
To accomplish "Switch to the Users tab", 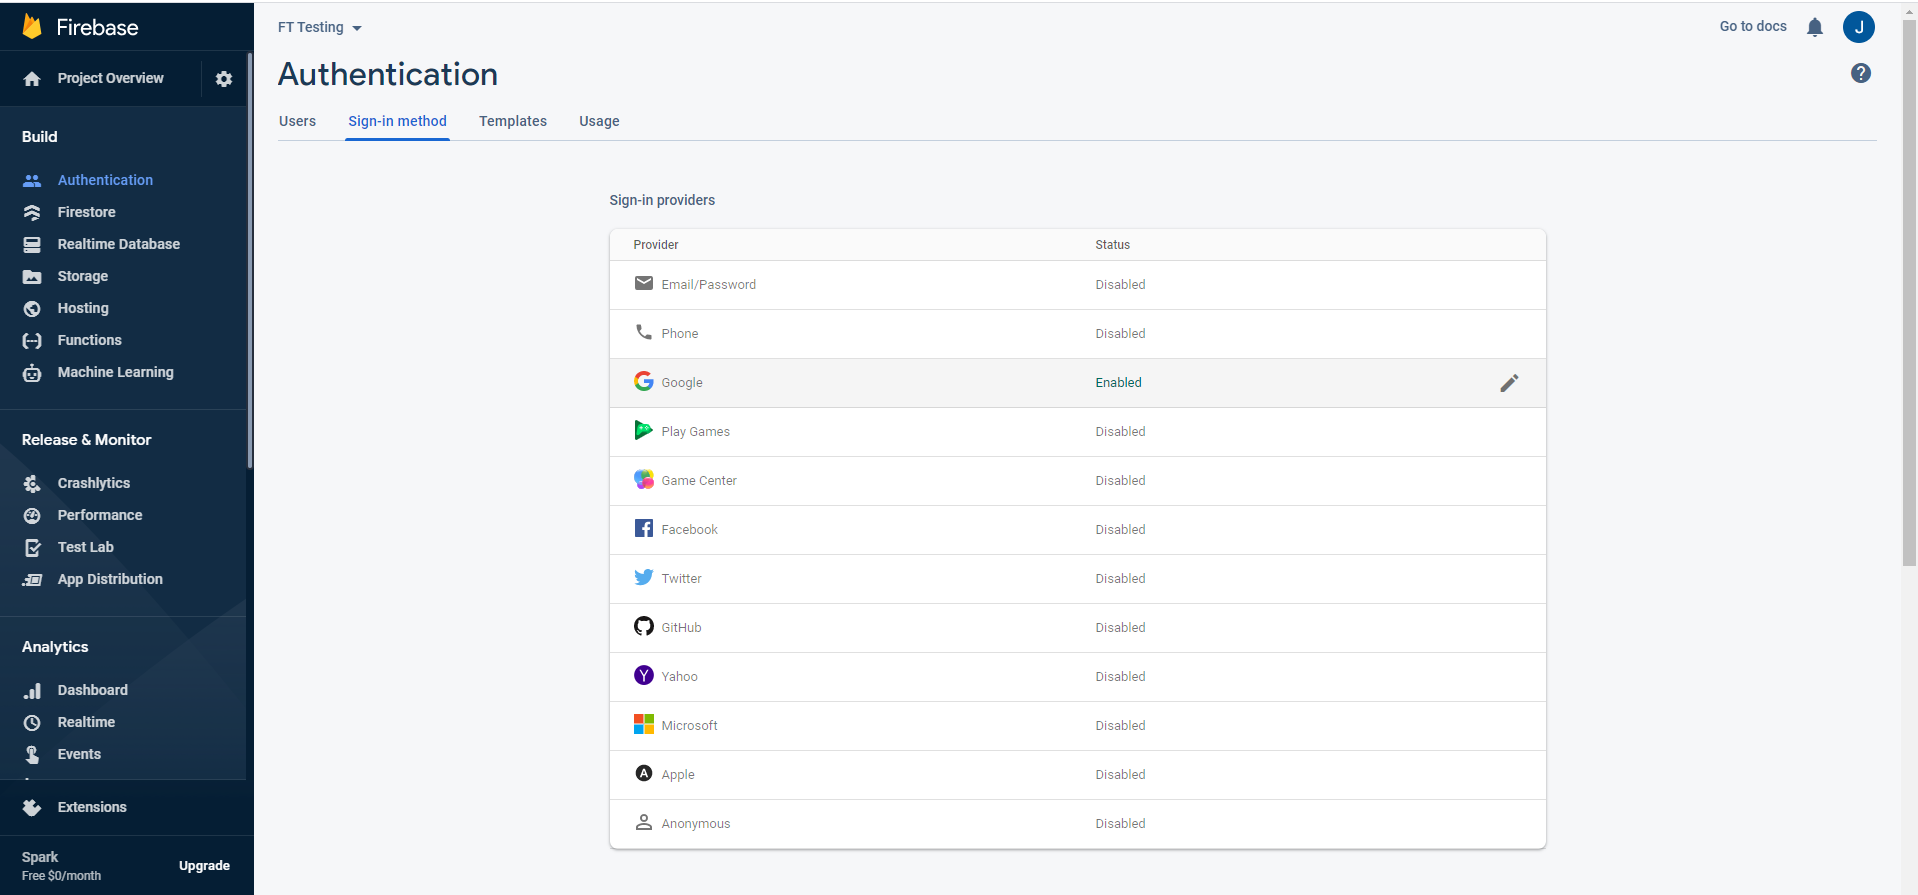I will pyautogui.click(x=297, y=121).
